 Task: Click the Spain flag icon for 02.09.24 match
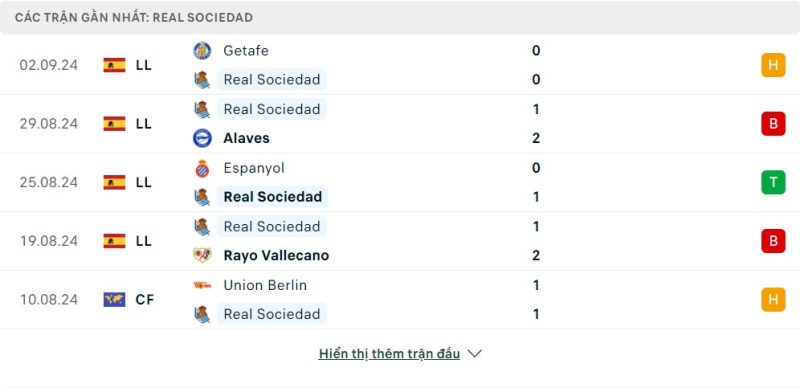pyautogui.click(x=114, y=65)
